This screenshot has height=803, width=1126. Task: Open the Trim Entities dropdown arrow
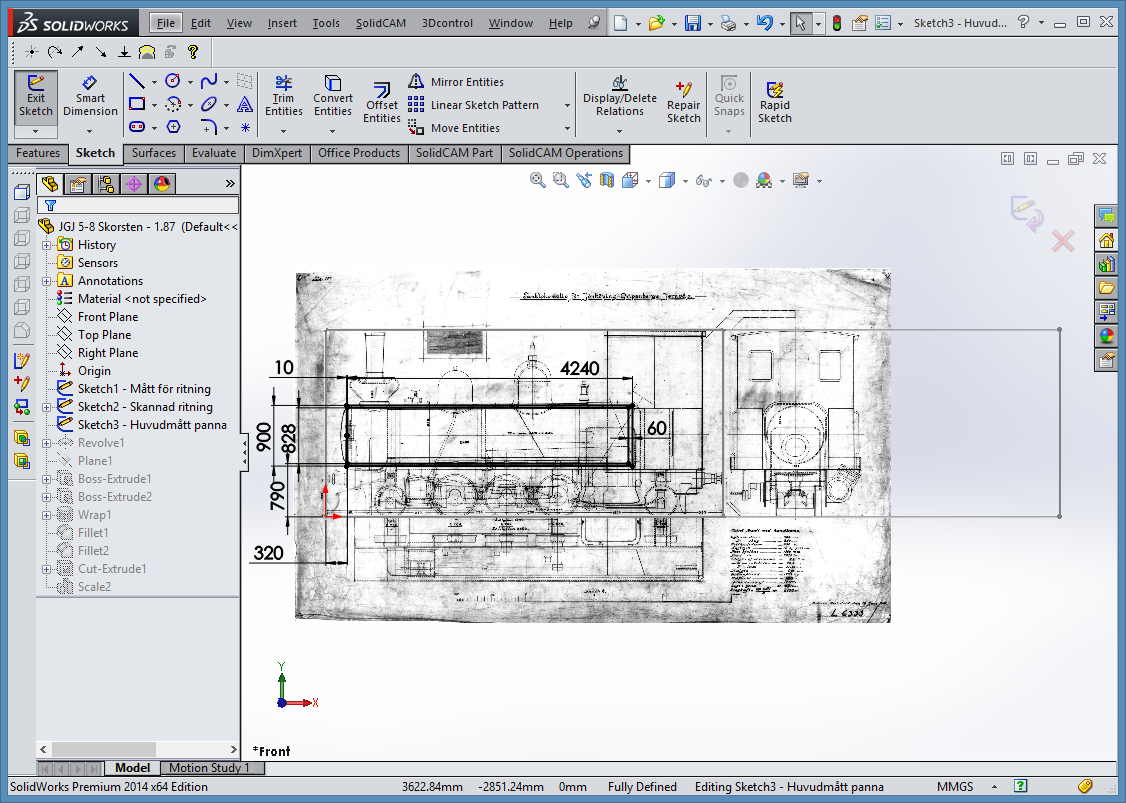284,131
